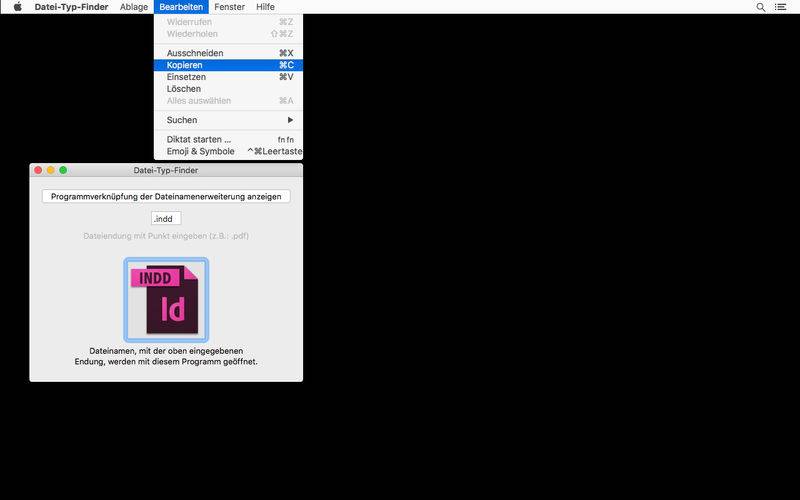Viewport: 800px width, 500px height.
Task: Click the INDD InDesign file icon
Action: click(x=166, y=299)
